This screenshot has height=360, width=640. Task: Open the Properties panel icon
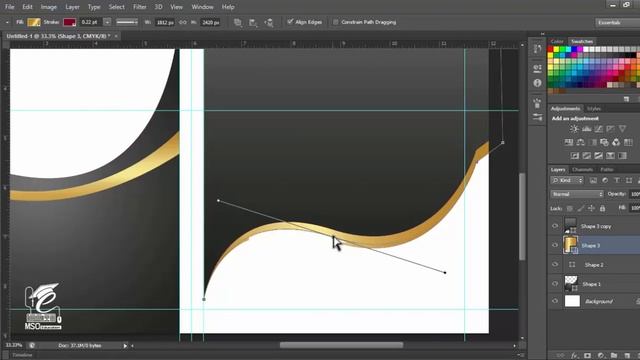pos(537,68)
